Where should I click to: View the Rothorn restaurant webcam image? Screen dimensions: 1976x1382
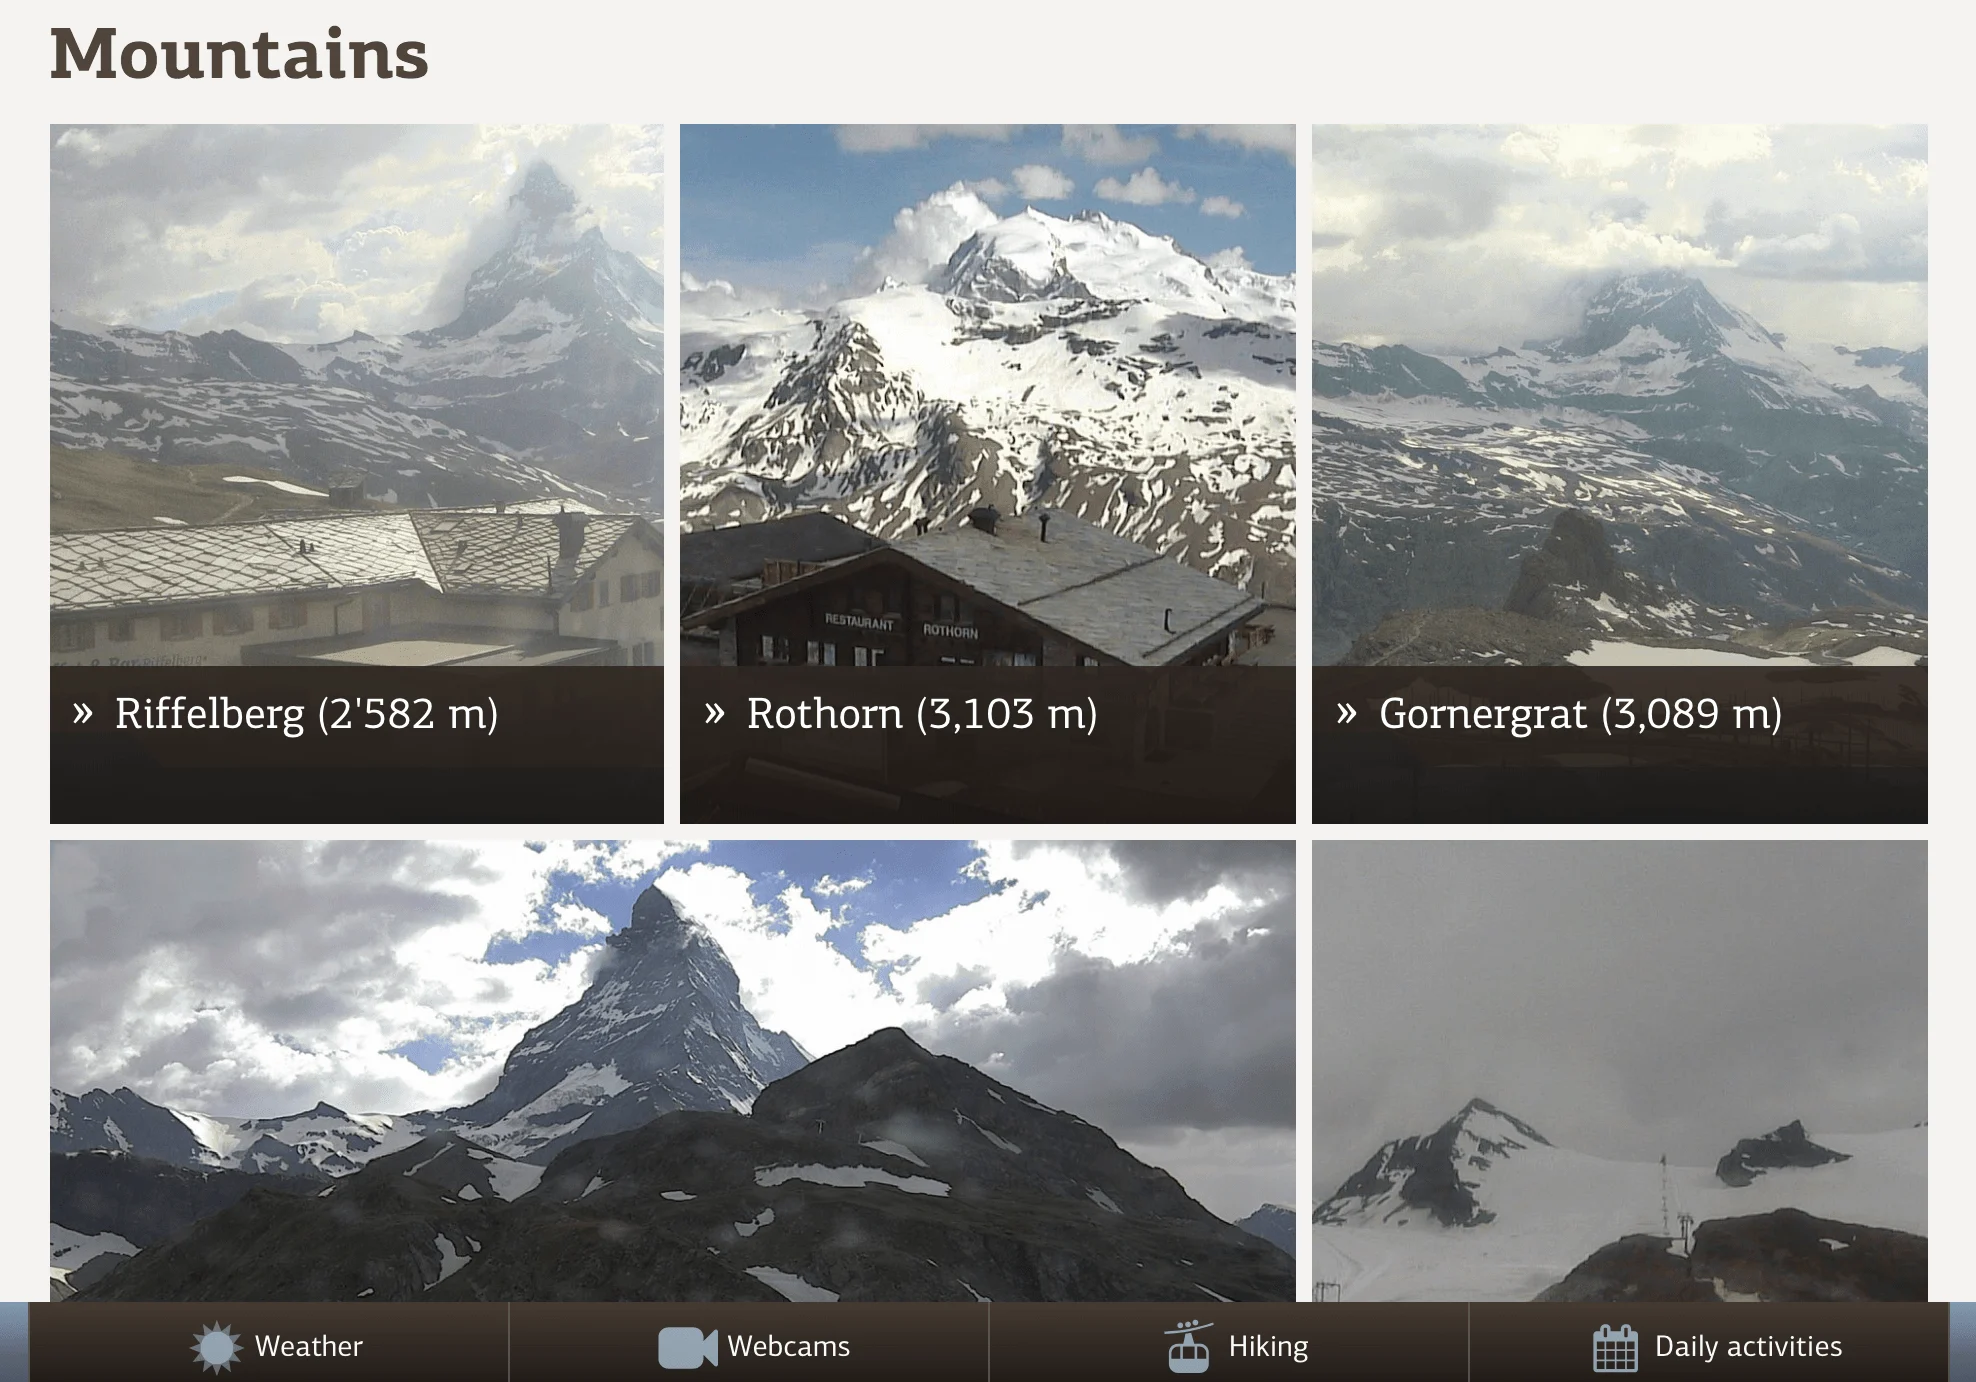[988, 395]
